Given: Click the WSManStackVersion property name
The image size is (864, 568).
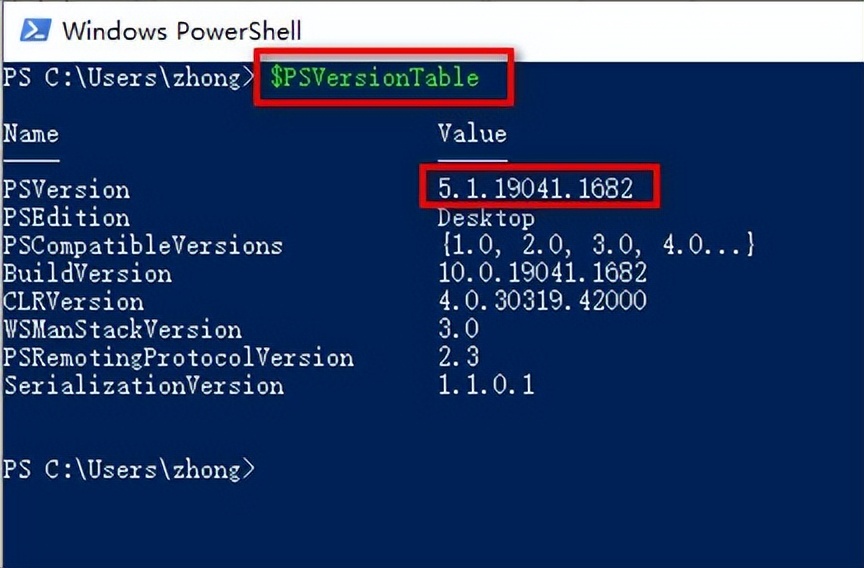Looking at the screenshot, I should click(x=122, y=329).
